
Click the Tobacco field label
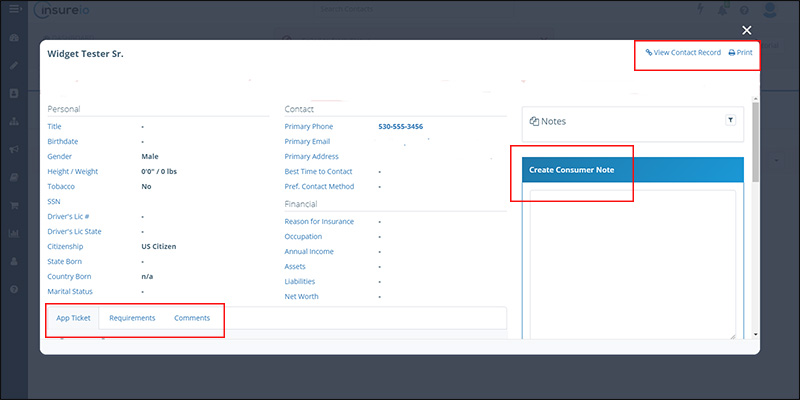[61, 186]
